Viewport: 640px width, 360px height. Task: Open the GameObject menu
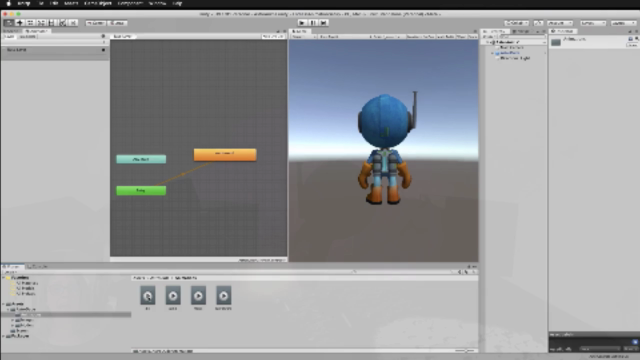point(98,3)
